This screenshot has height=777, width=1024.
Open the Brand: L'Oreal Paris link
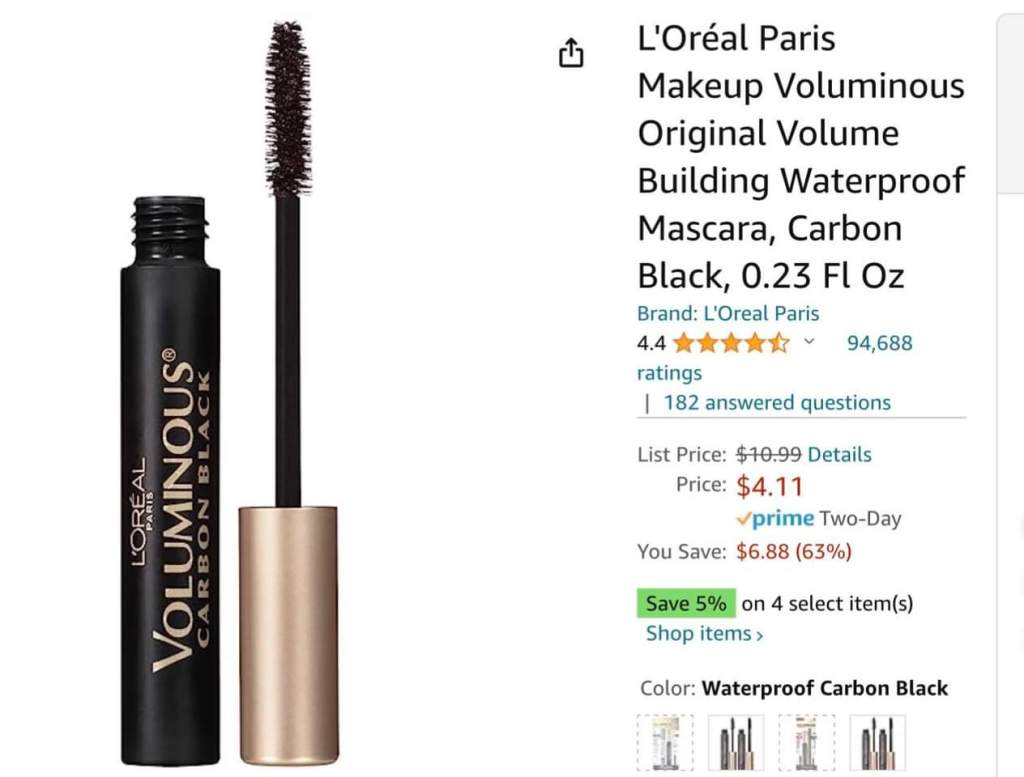point(728,313)
